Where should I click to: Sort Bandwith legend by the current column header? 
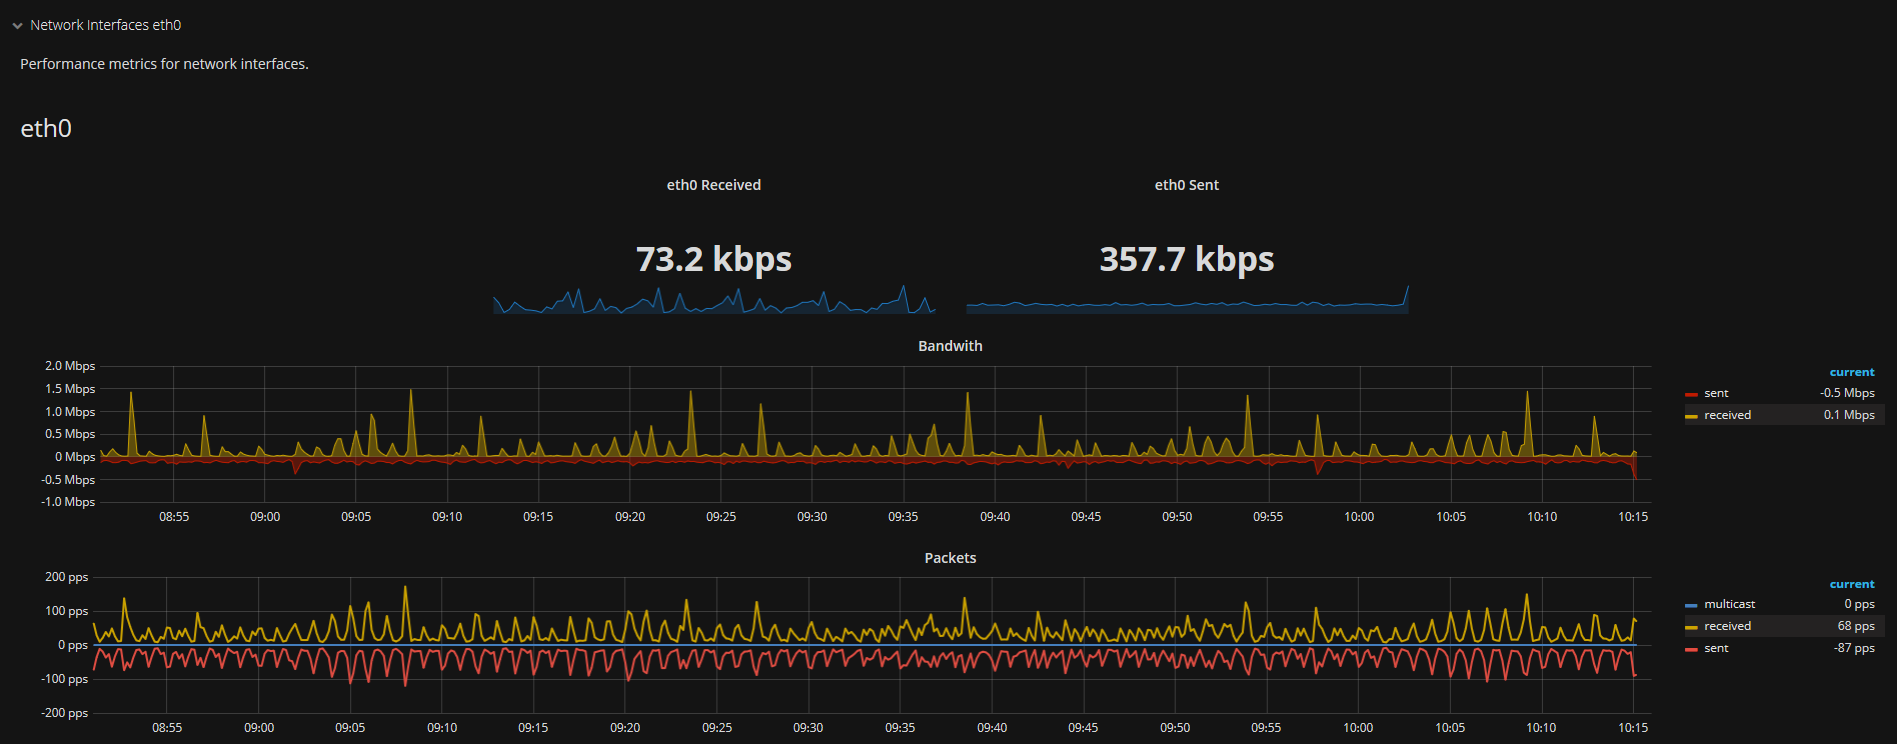pos(1852,372)
